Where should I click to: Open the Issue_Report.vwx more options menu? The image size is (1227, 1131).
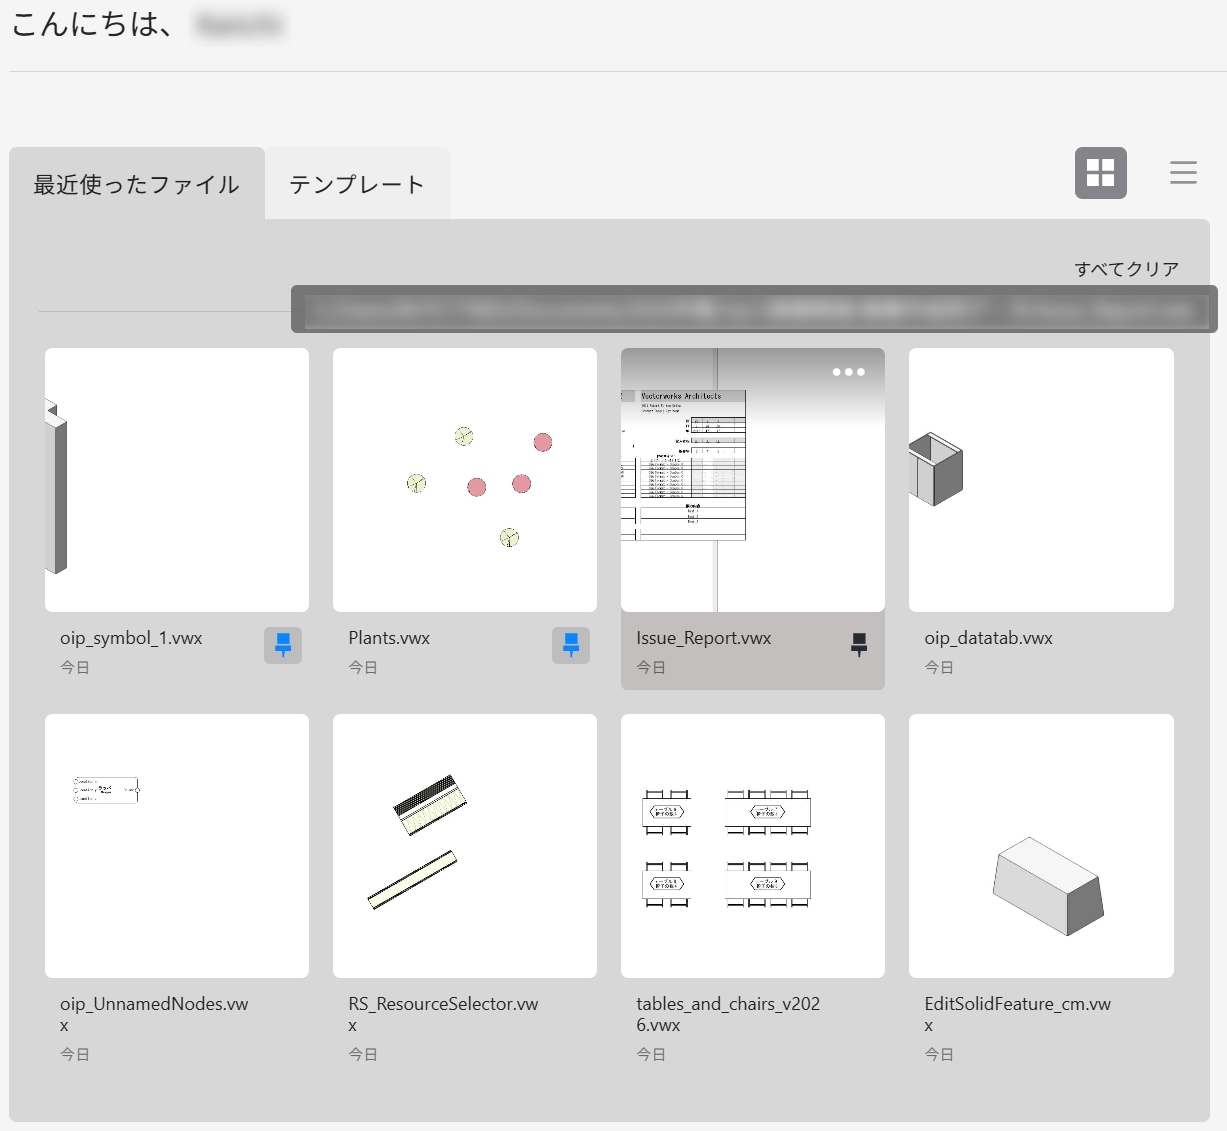pos(848,372)
